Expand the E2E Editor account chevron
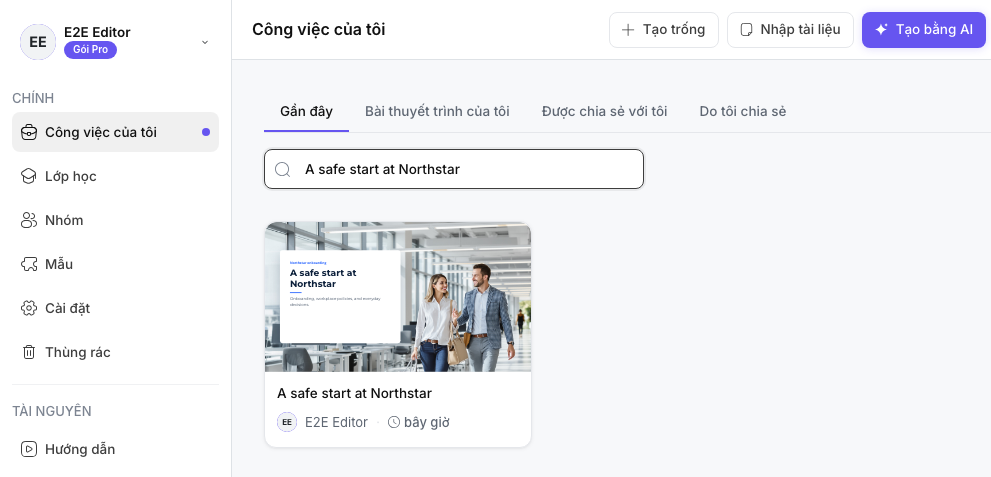The height and width of the screenshot is (477, 991). [205, 42]
